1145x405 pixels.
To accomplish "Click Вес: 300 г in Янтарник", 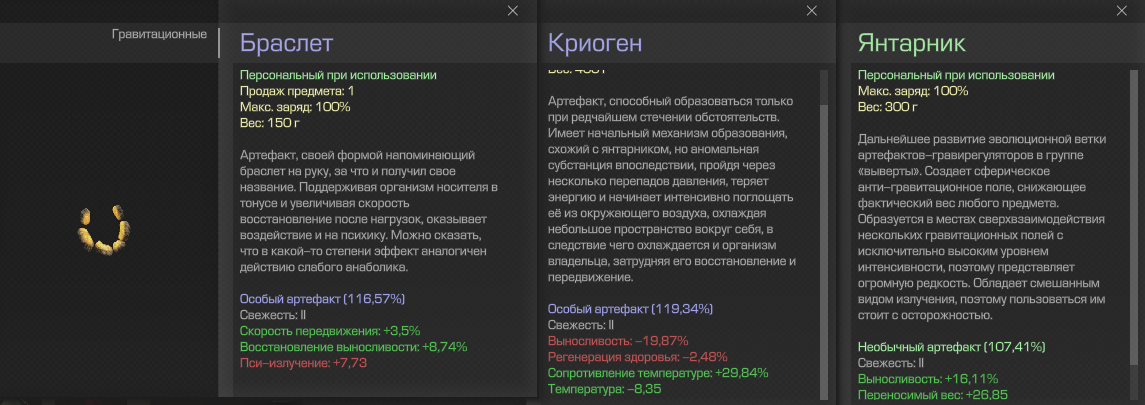I will 888,107.
